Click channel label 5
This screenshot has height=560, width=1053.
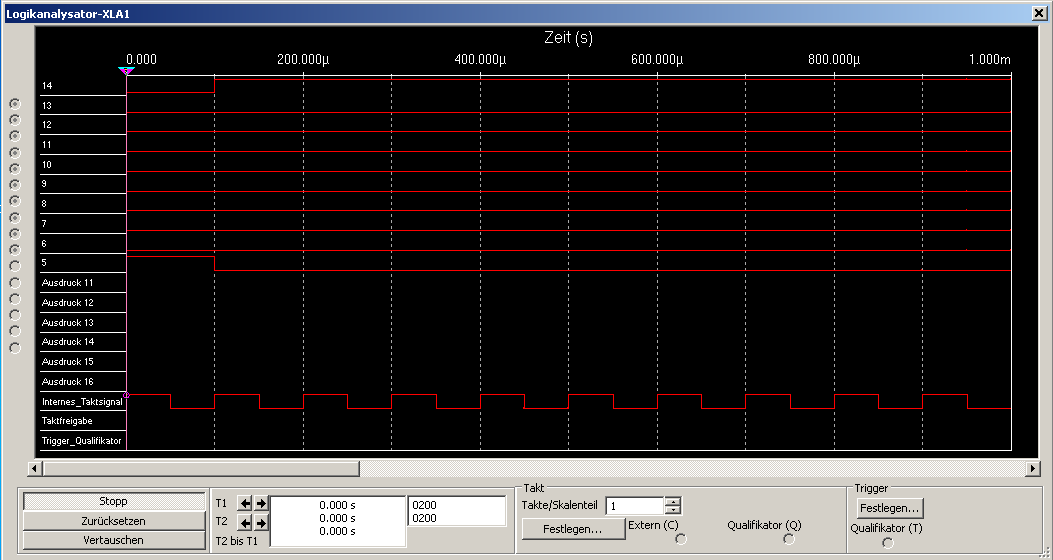click(44, 263)
